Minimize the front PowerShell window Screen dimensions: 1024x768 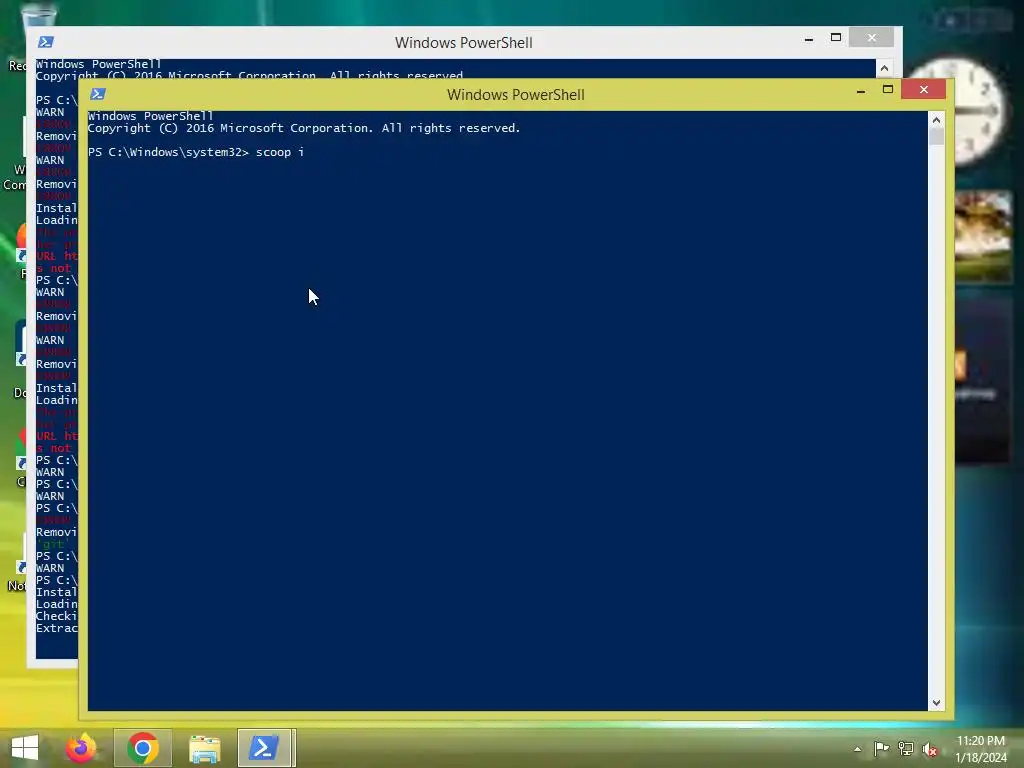pyautogui.click(x=861, y=91)
